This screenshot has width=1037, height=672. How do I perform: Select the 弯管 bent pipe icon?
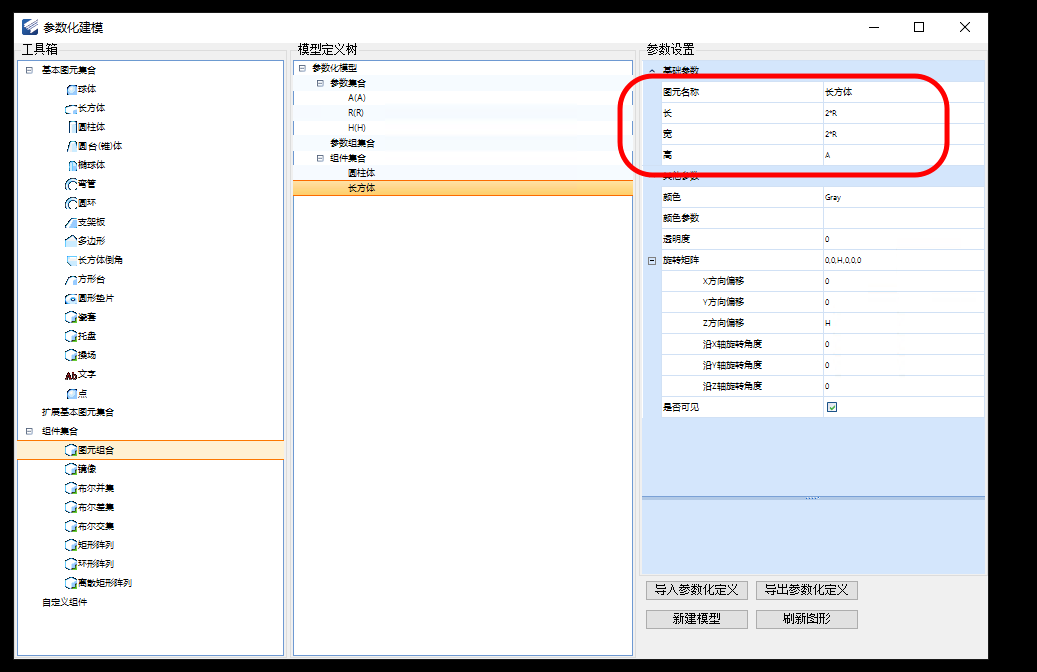pos(71,185)
